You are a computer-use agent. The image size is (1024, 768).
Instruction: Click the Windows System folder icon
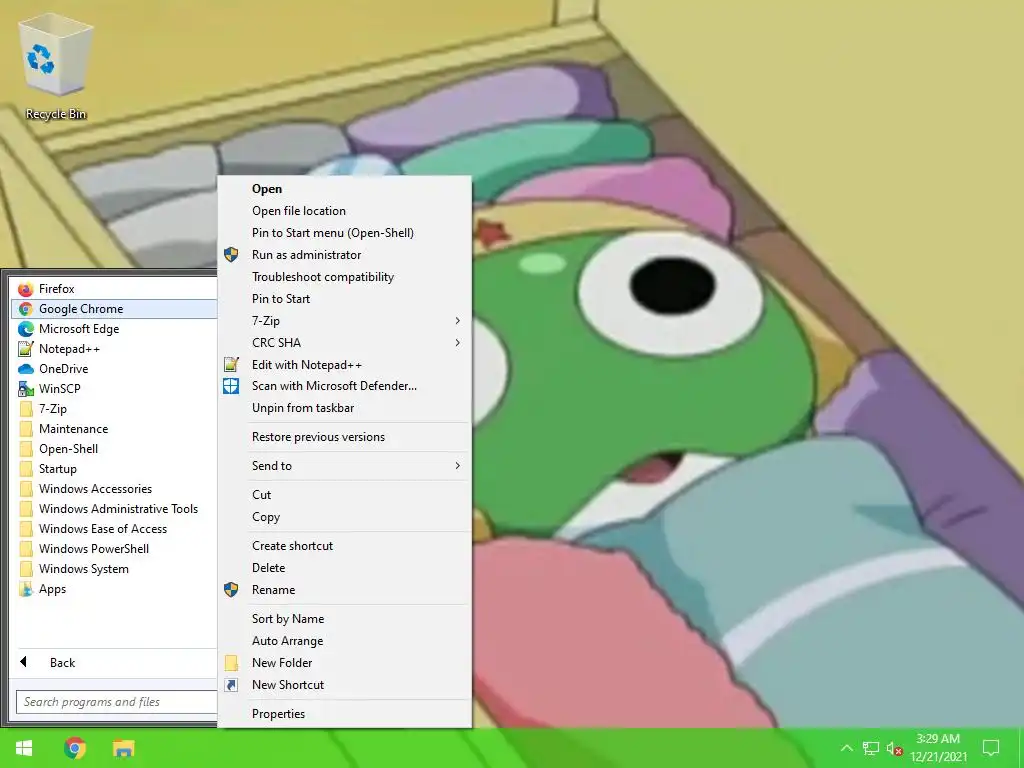pos(25,569)
